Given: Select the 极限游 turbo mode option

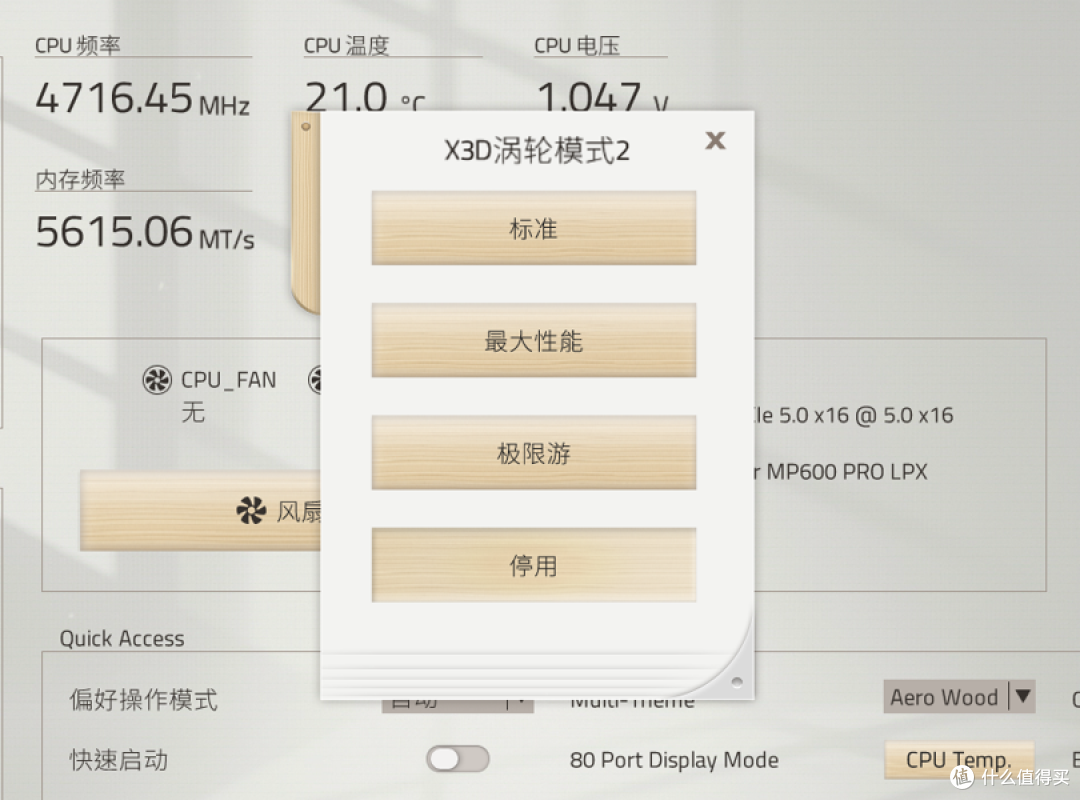Looking at the screenshot, I should click(x=534, y=453).
